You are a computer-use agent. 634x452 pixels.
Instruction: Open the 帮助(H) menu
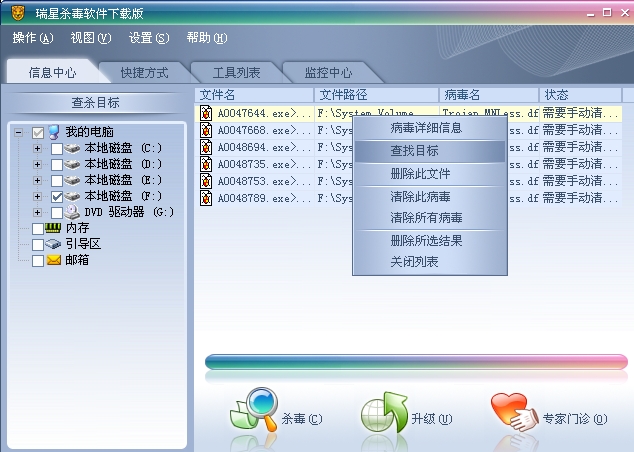(x=207, y=38)
